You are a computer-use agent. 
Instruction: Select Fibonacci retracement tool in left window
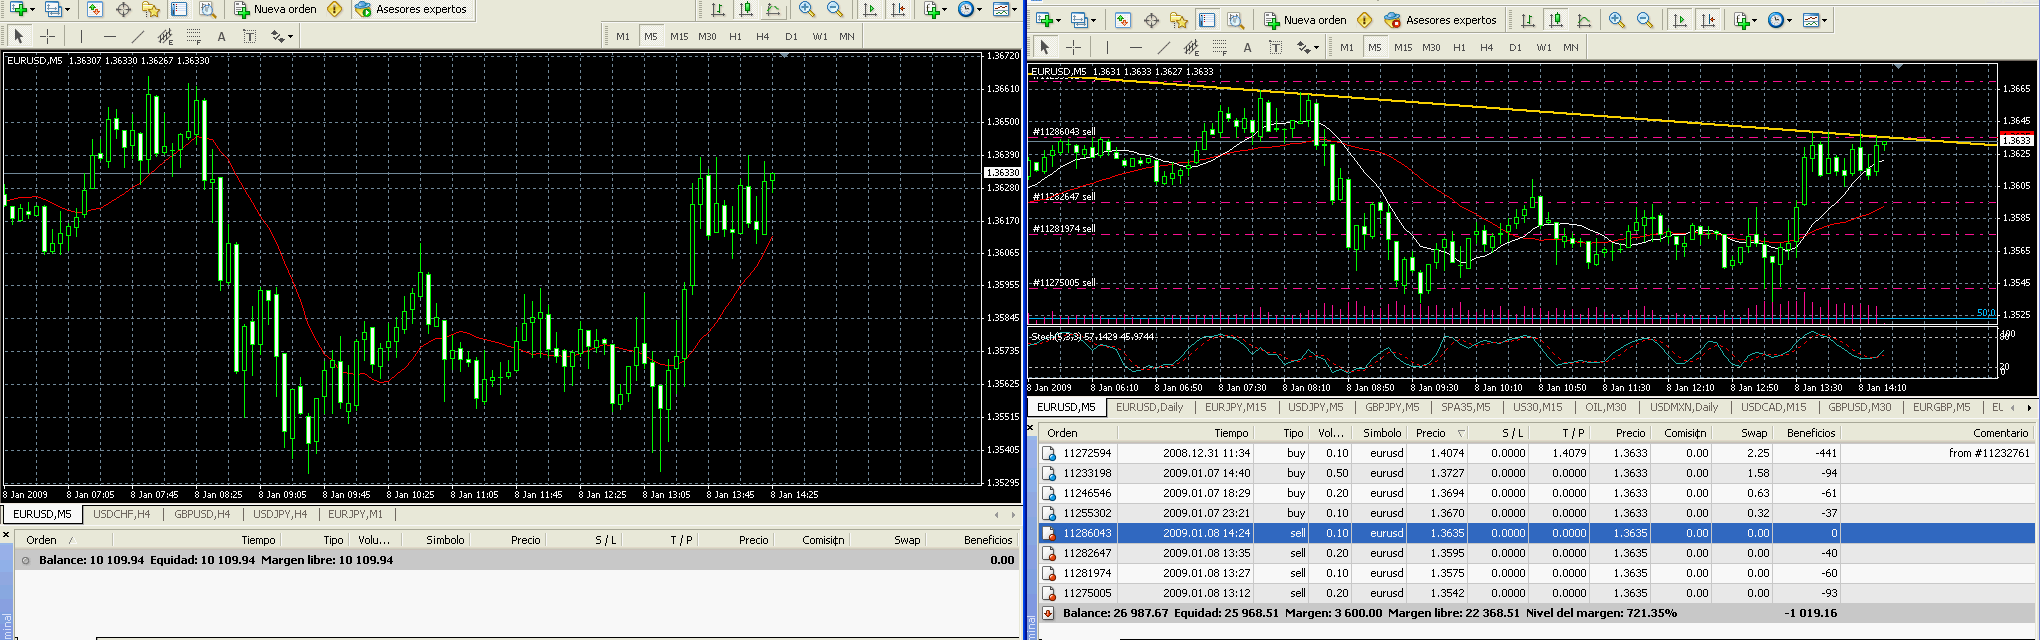[x=193, y=37]
